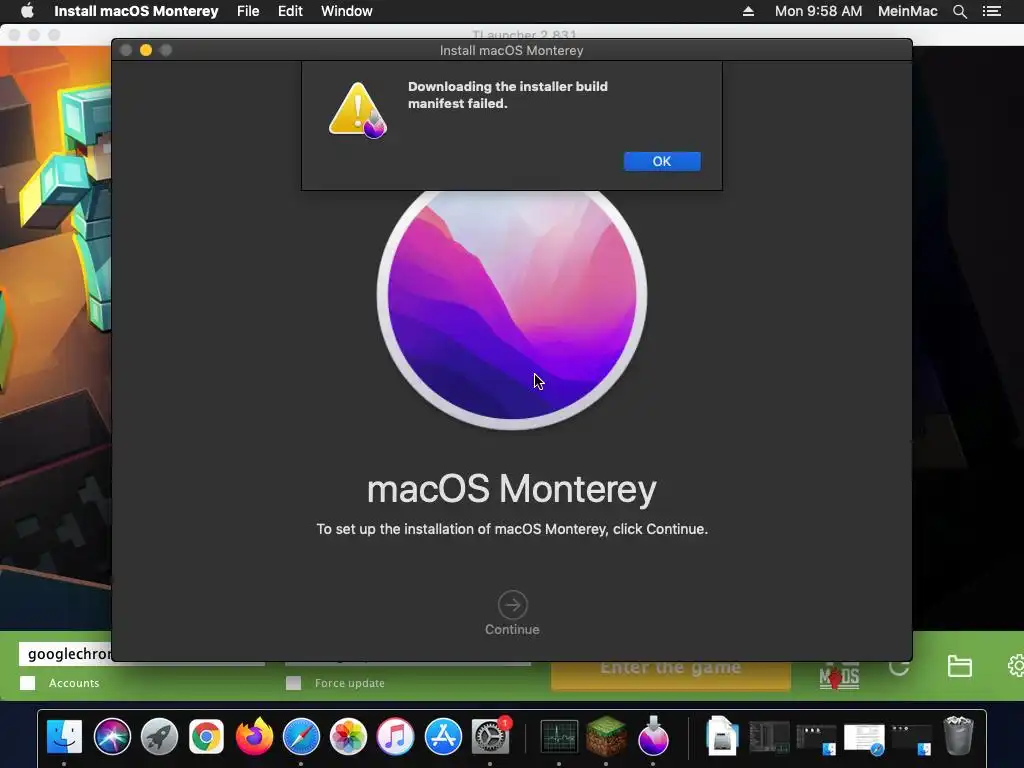Image resolution: width=1024 pixels, height=768 pixels.
Task: Open the folder icon in TLauncher
Action: click(959, 666)
